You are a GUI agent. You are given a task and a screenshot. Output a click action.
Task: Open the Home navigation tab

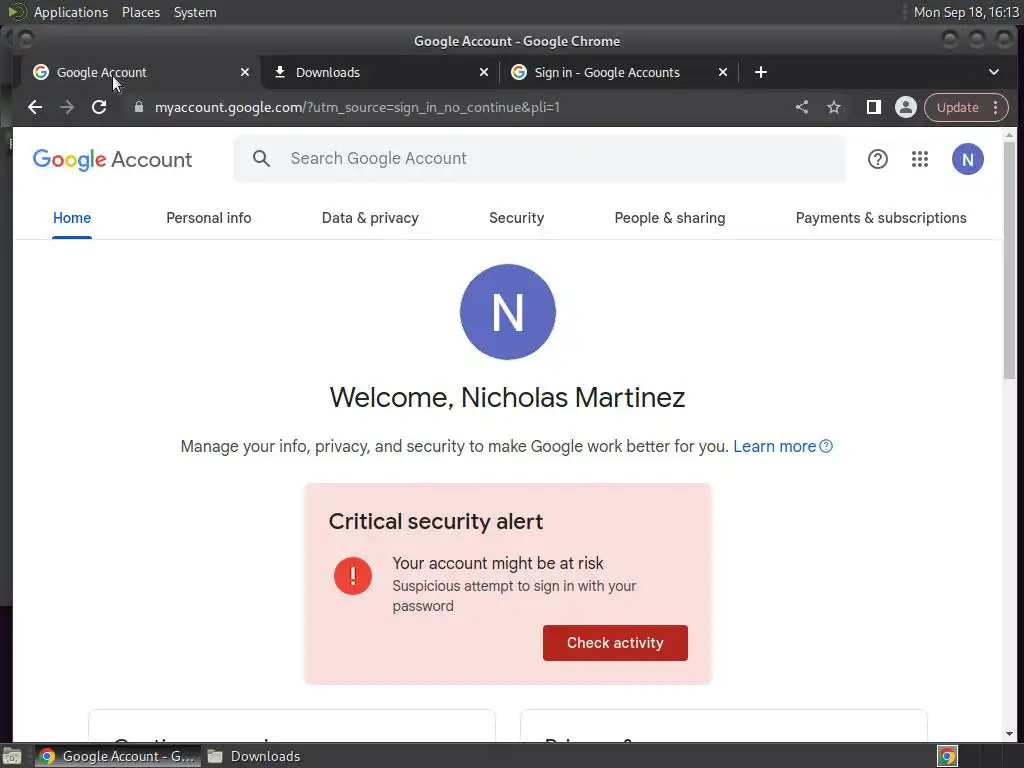point(72,218)
